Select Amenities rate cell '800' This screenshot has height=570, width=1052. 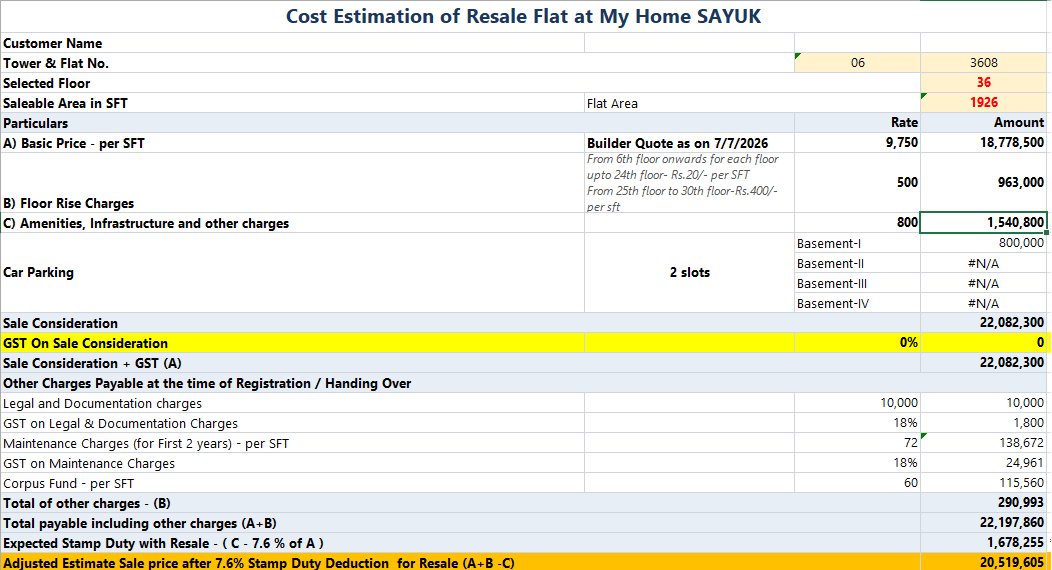pos(857,223)
